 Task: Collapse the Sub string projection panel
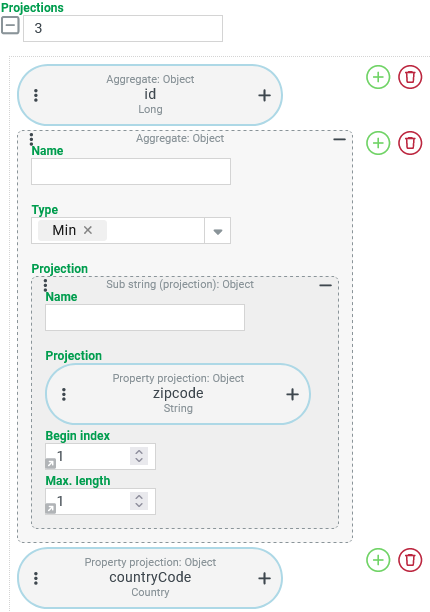pyautogui.click(x=325, y=285)
